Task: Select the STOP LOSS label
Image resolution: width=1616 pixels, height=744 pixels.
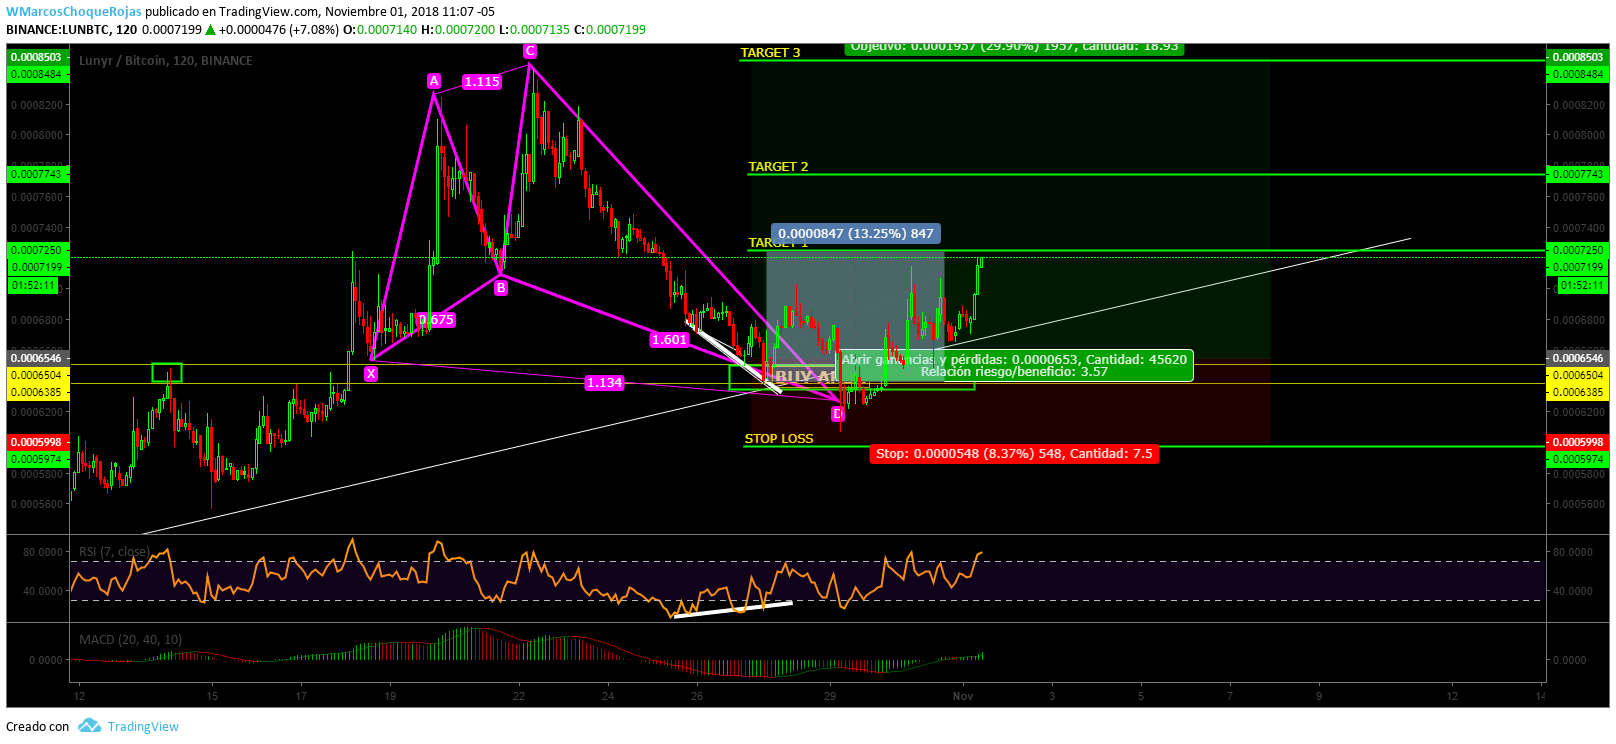Action: click(779, 439)
